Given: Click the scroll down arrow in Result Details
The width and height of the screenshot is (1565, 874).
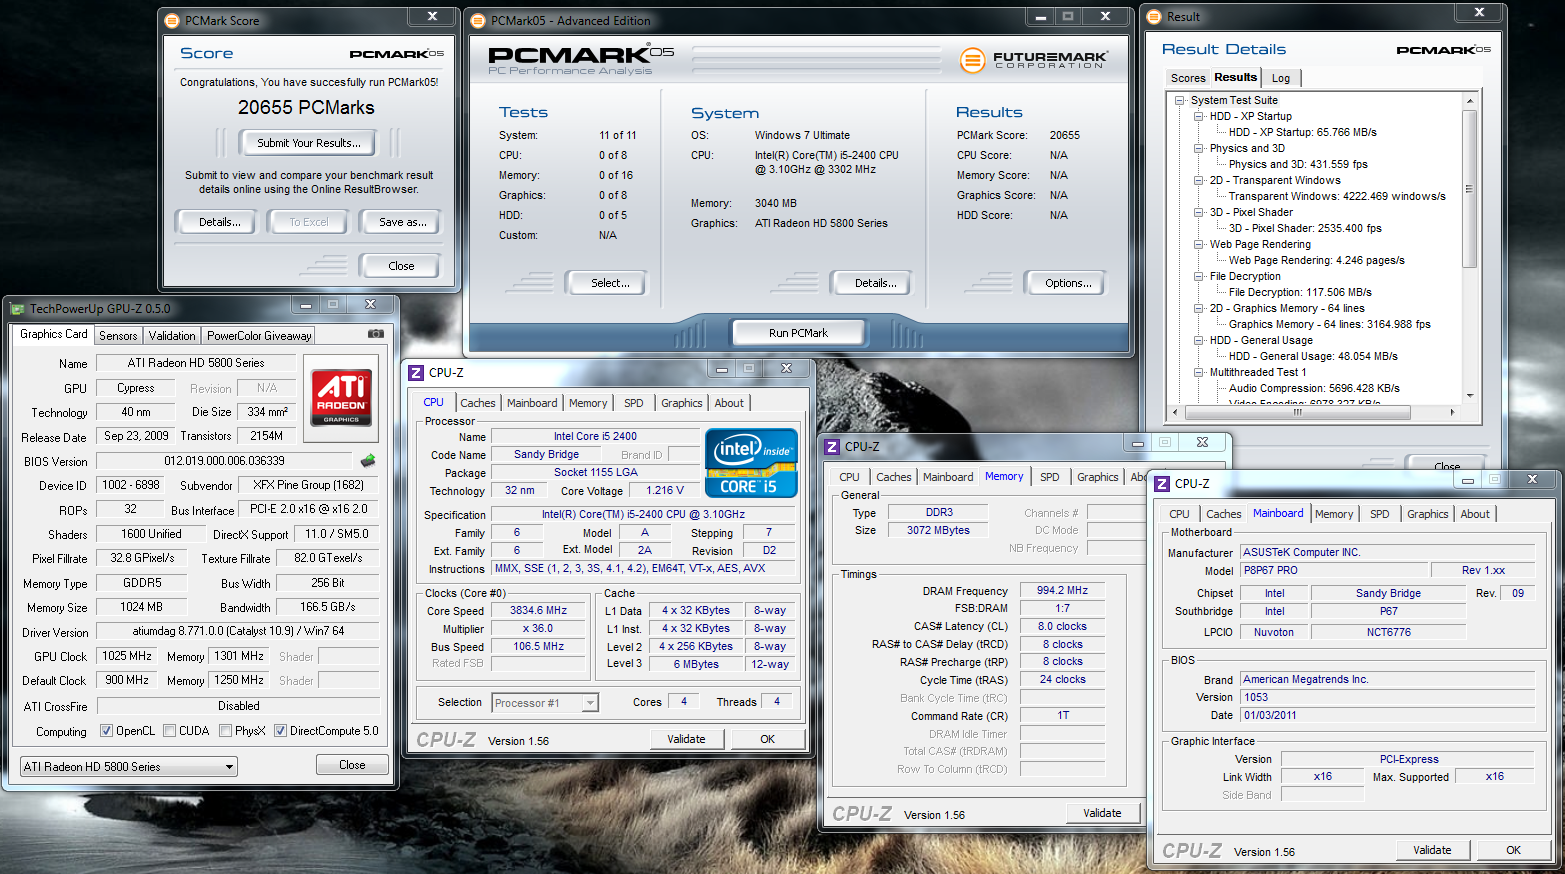Looking at the screenshot, I should click(1469, 396).
